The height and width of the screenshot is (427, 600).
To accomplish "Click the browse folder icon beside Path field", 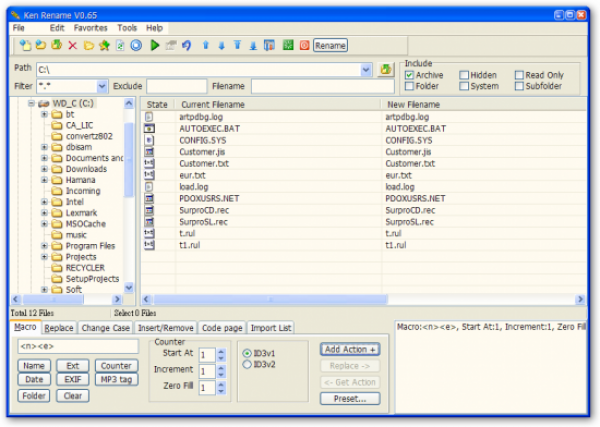I will click(x=386, y=69).
